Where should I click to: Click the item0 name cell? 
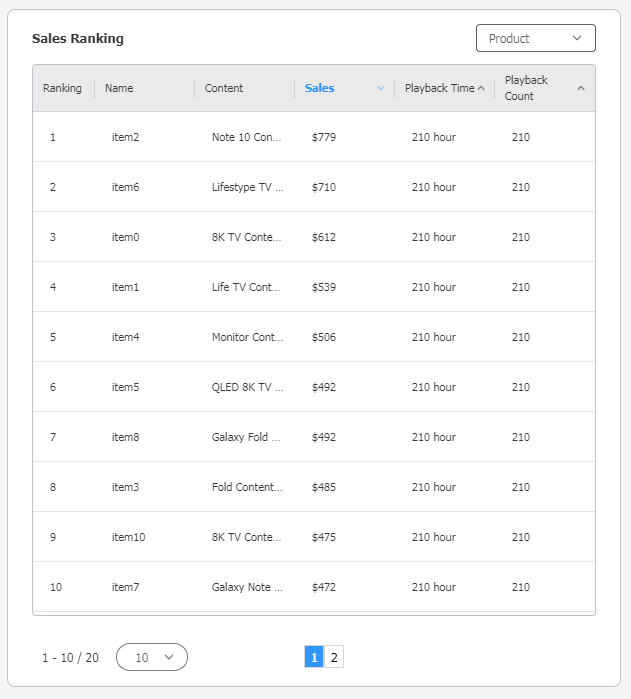(125, 237)
